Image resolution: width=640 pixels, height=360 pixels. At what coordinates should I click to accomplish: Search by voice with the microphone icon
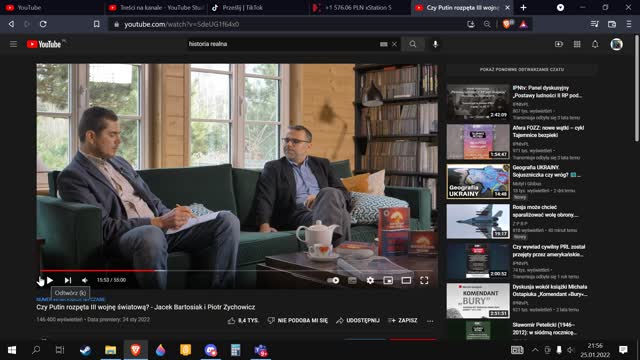[436, 44]
